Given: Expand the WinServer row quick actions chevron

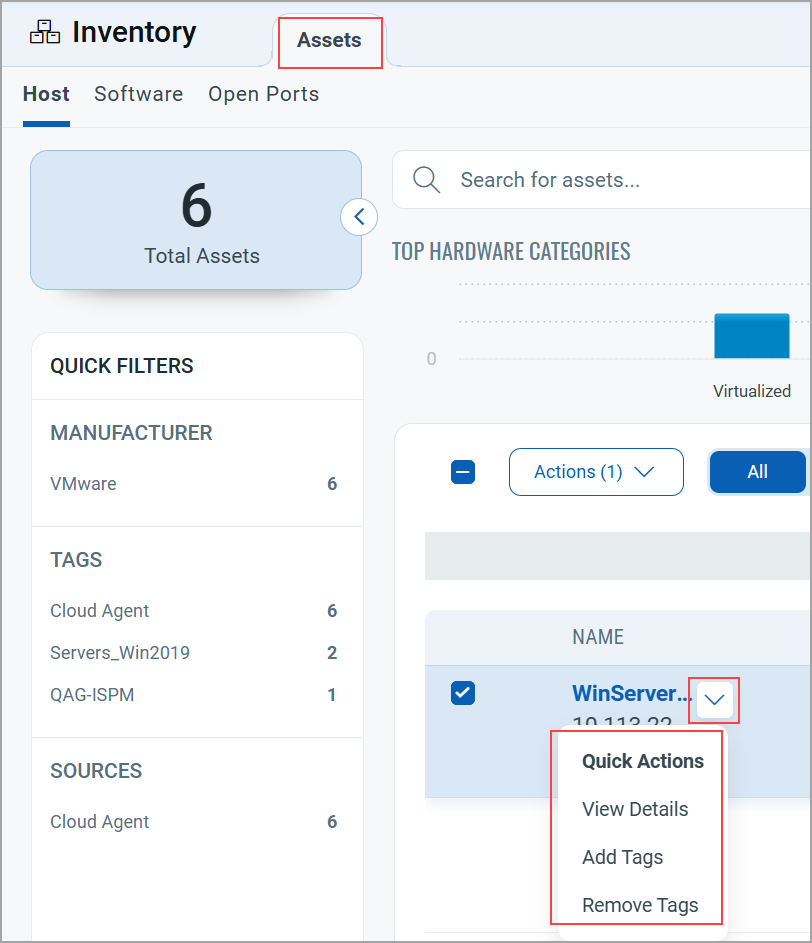Looking at the screenshot, I should pos(713,700).
